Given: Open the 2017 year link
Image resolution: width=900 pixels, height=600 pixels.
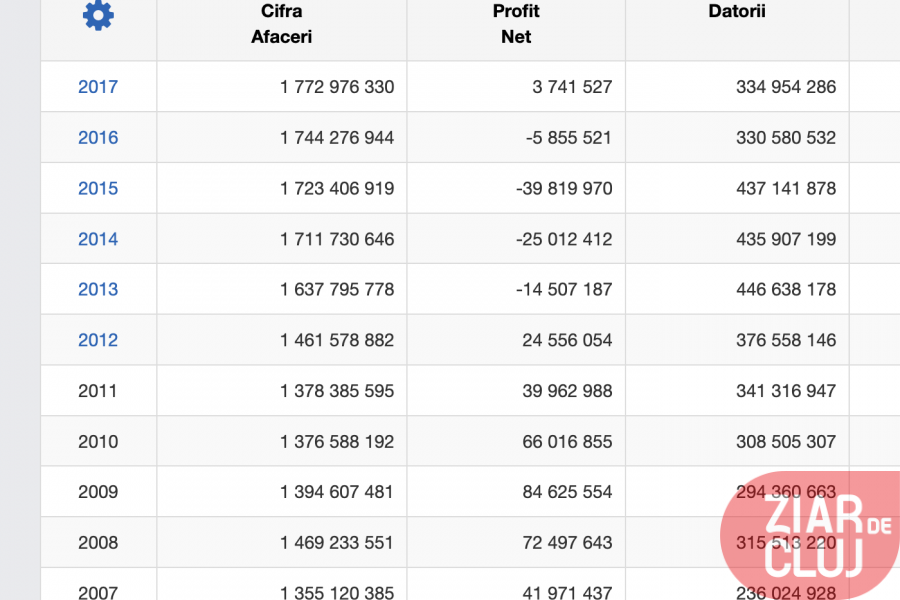Looking at the screenshot, I should (x=98, y=87).
